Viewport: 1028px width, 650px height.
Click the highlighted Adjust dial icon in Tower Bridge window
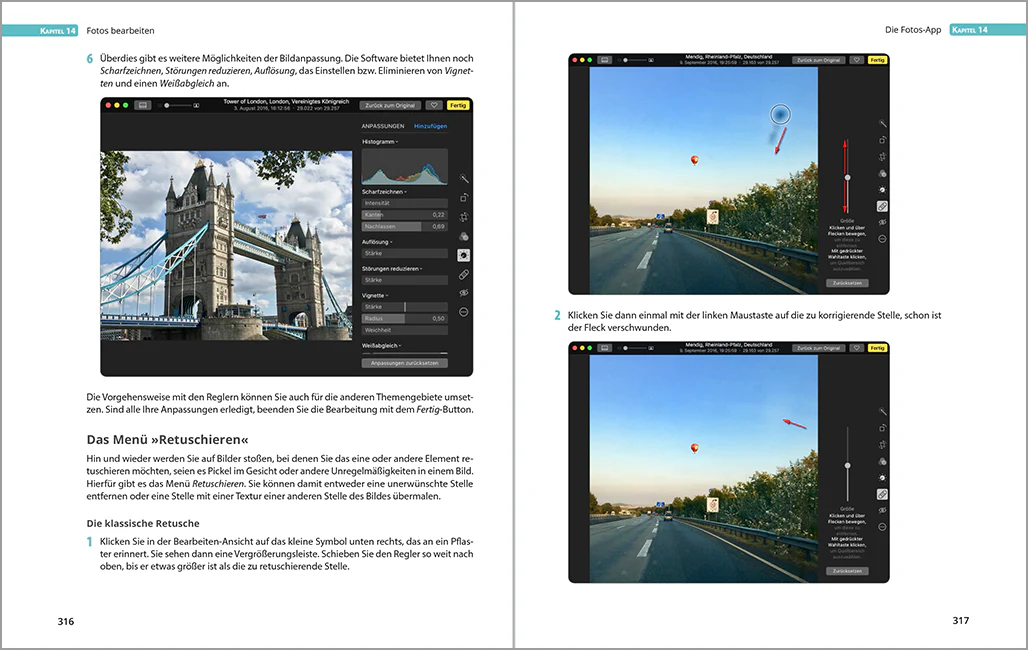coord(464,255)
